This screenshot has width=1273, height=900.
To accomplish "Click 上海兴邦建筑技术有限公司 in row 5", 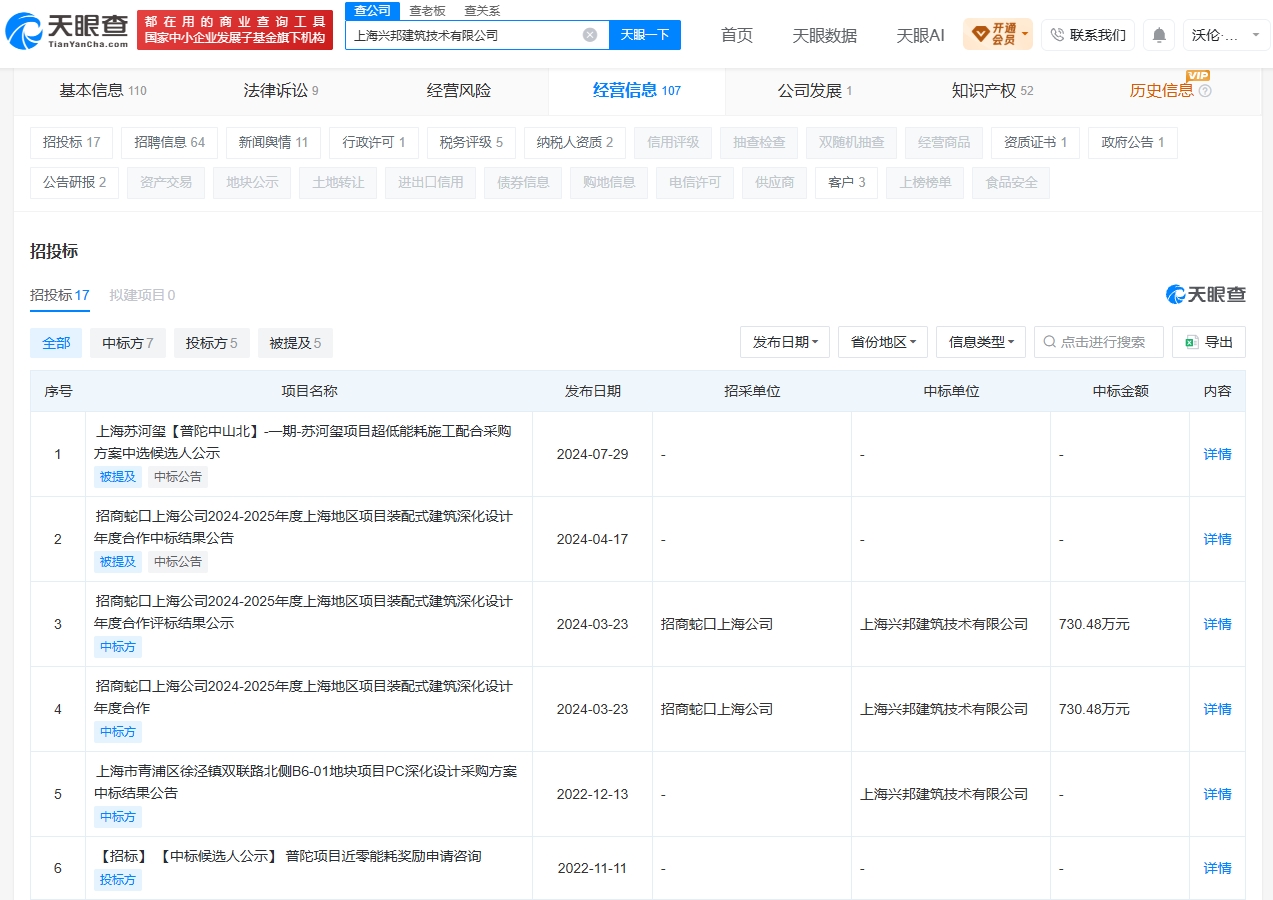I will click(944, 794).
